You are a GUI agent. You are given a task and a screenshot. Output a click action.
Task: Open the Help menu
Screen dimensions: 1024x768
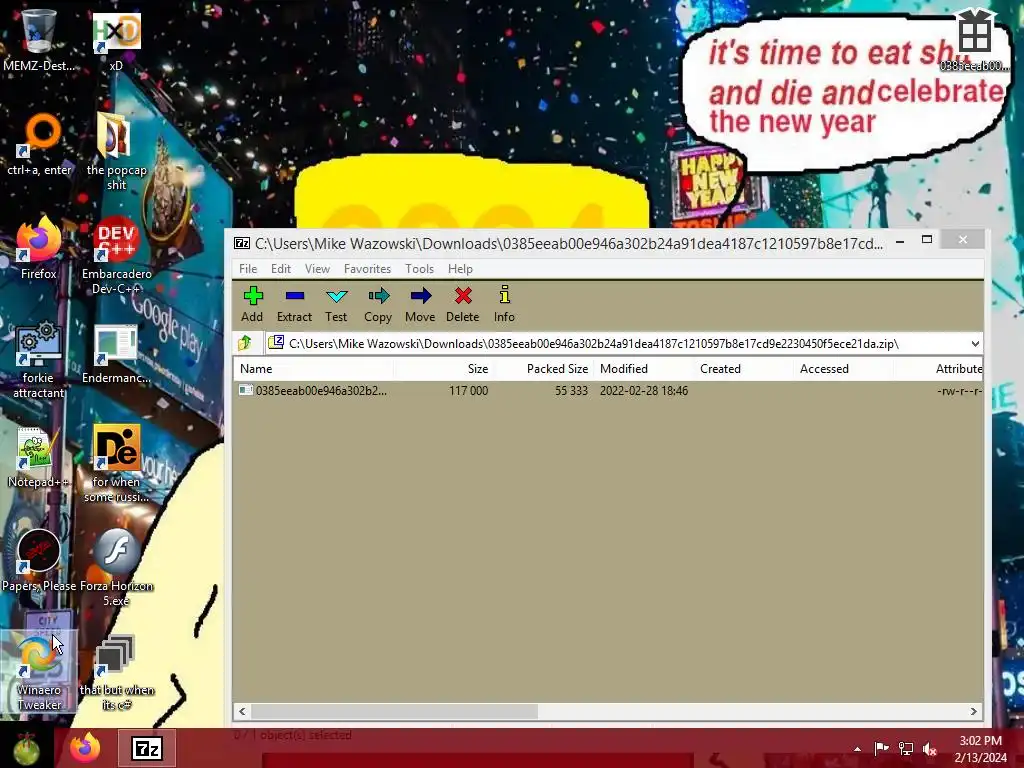click(x=460, y=269)
